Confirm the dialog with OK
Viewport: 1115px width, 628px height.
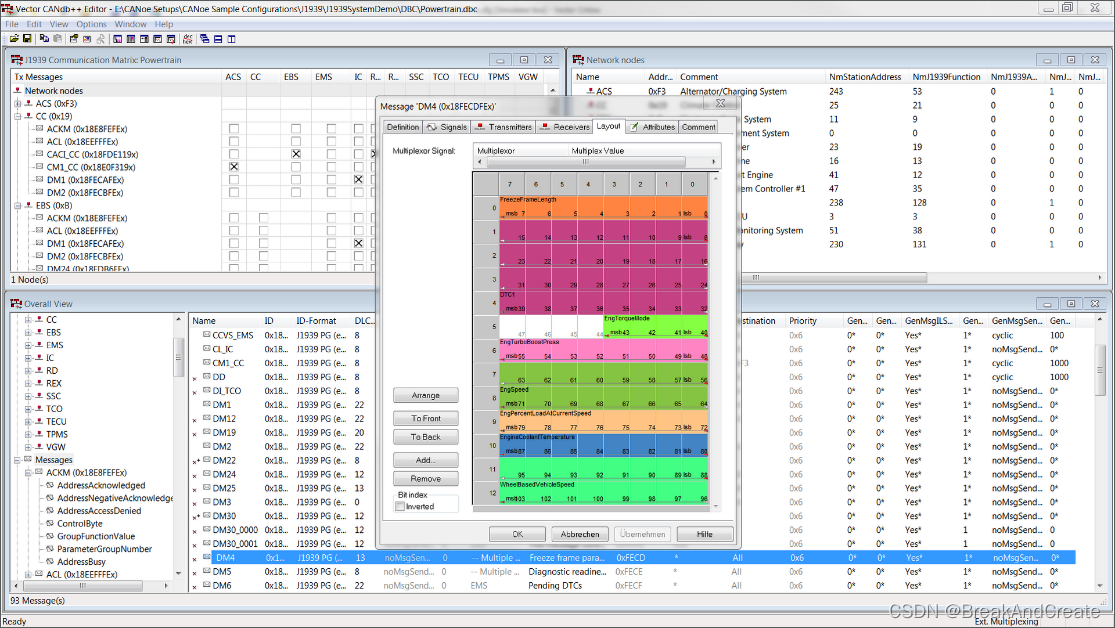517,534
